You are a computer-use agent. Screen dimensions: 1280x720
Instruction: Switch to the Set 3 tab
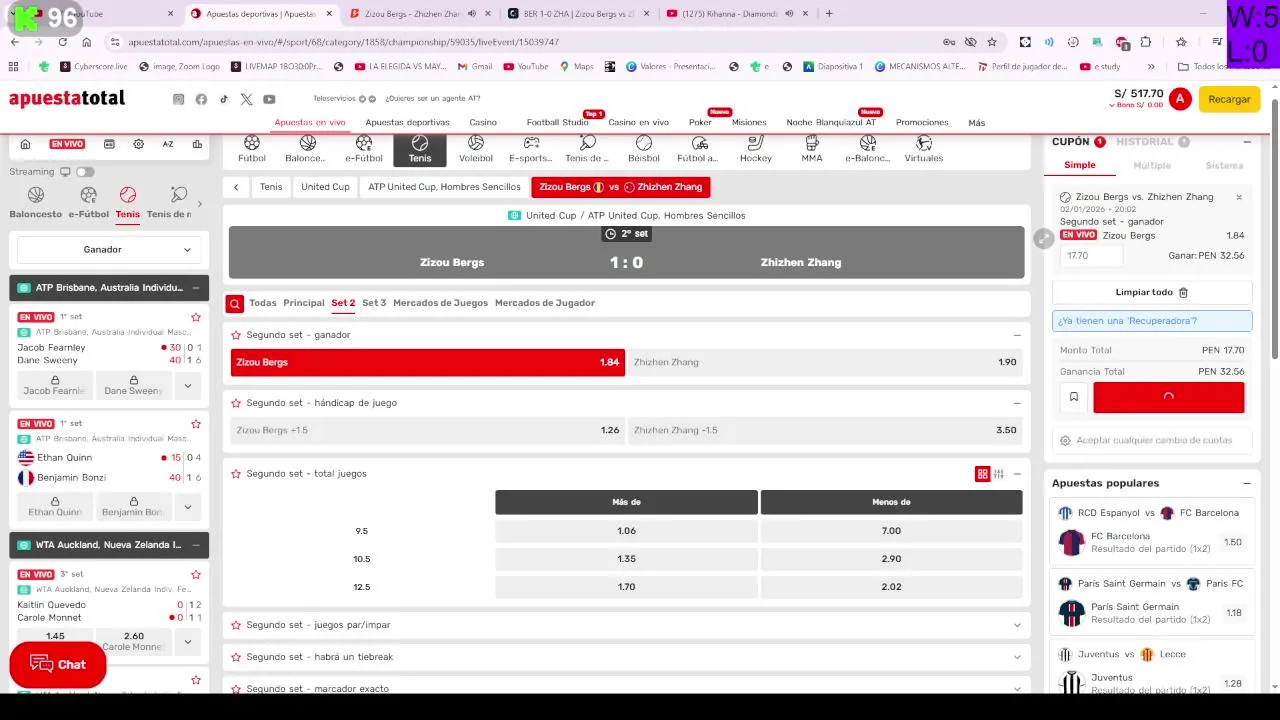click(374, 303)
